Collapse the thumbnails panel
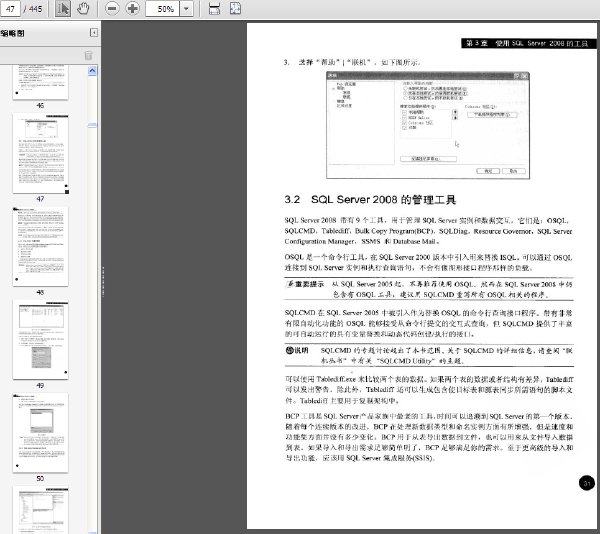Image resolution: width=600 pixels, height=534 pixels. coord(94,33)
